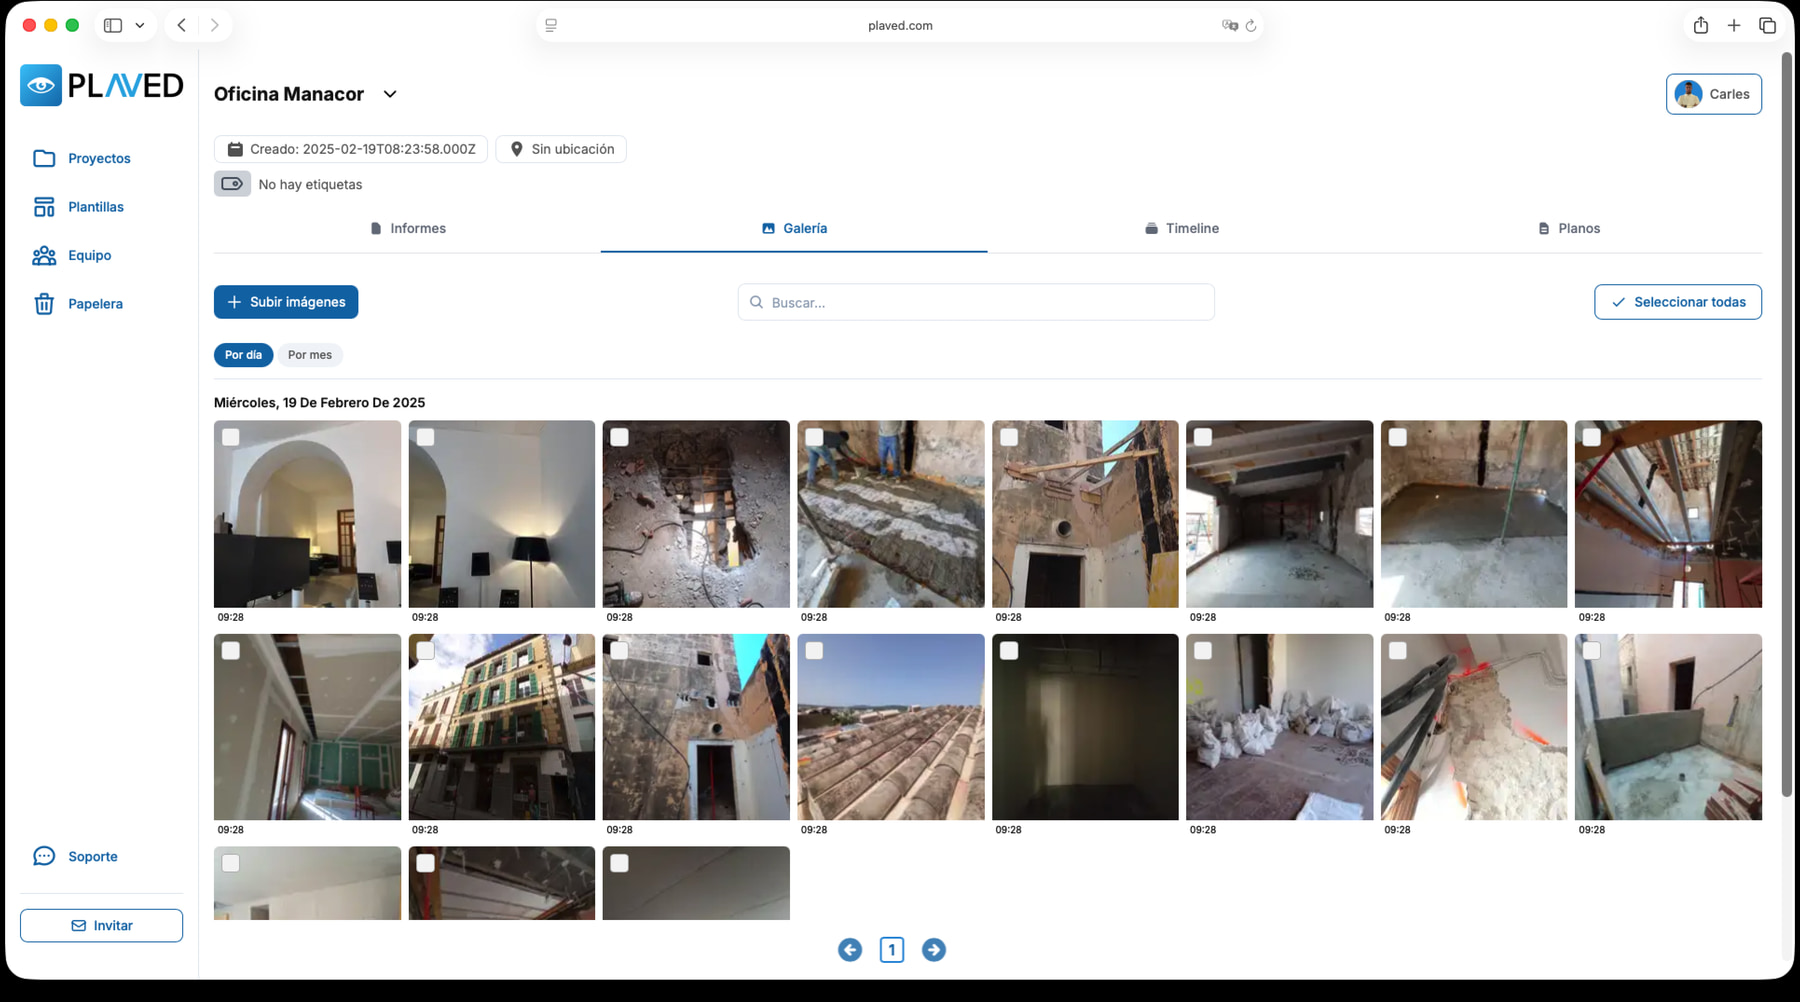
Task: Open the Timeline tab
Action: (x=1181, y=229)
